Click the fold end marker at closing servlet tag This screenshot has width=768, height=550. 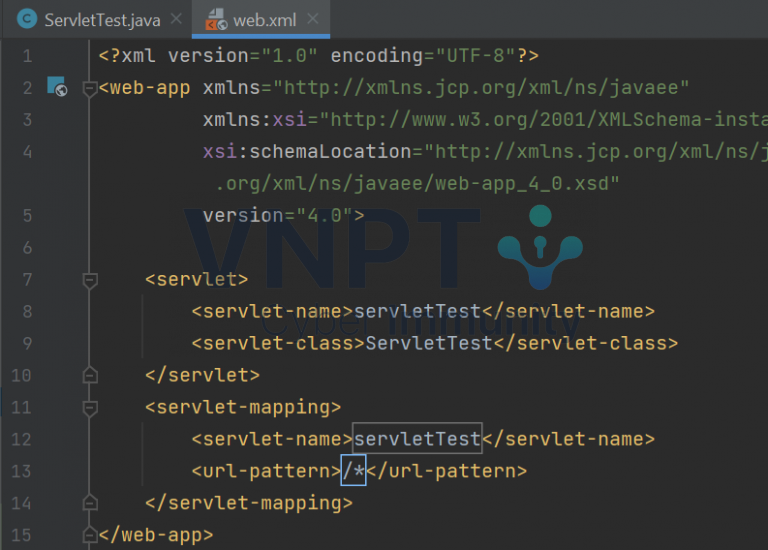pyautogui.click(x=90, y=375)
